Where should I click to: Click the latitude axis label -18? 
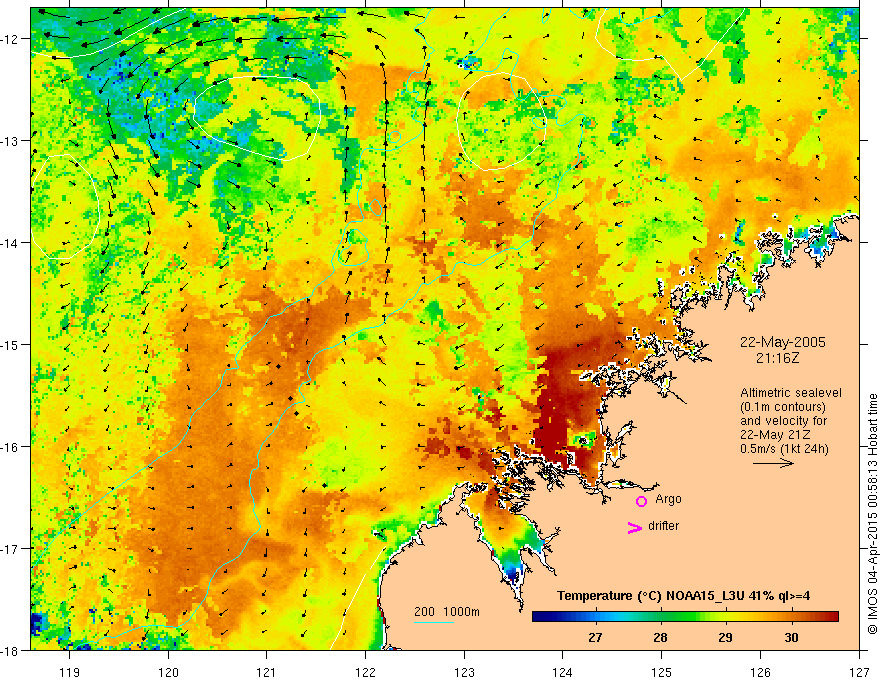pyautogui.click(x=11, y=650)
